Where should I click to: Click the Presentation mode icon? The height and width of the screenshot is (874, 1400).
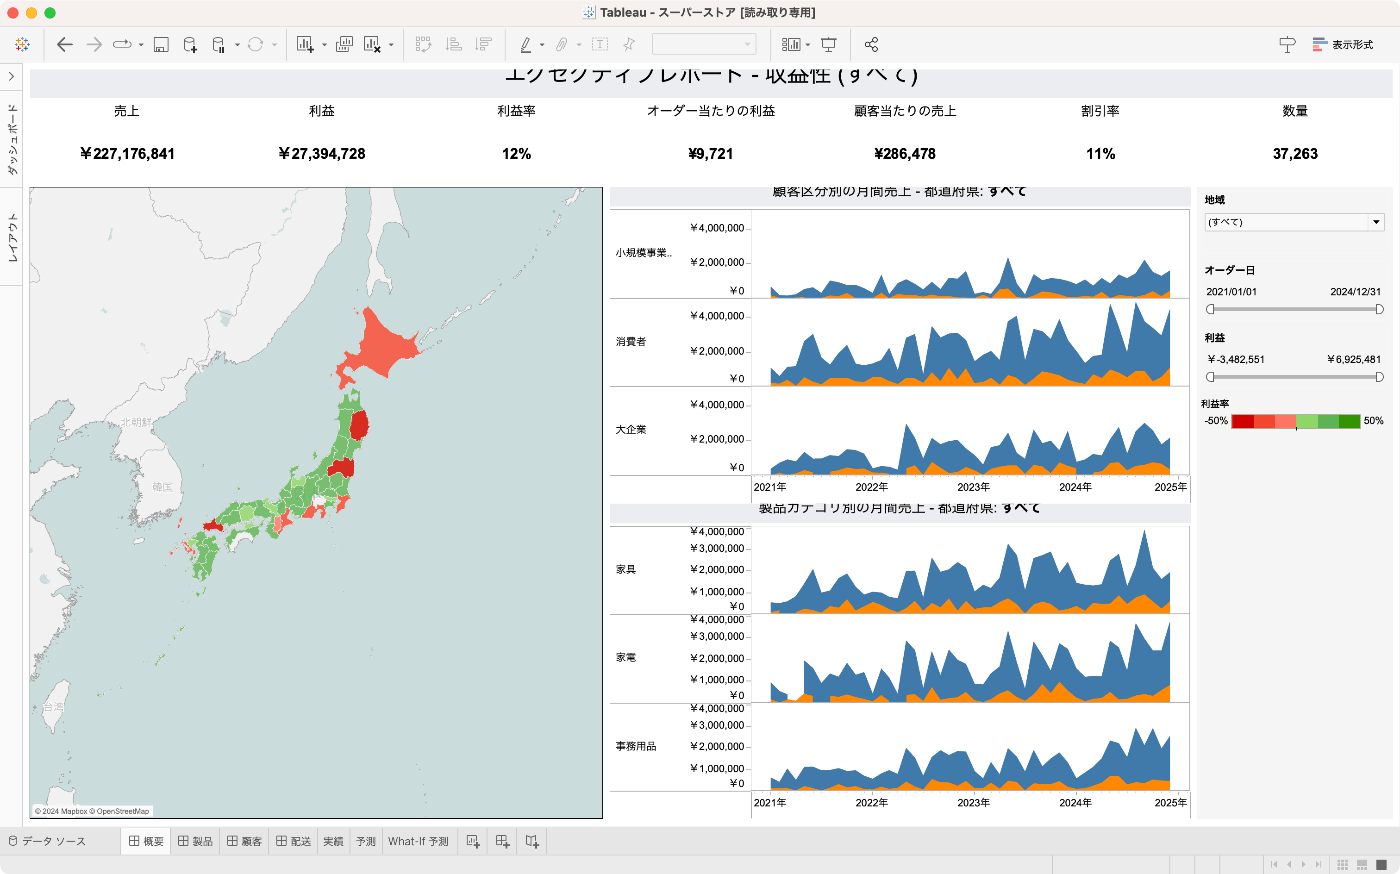(829, 44)
